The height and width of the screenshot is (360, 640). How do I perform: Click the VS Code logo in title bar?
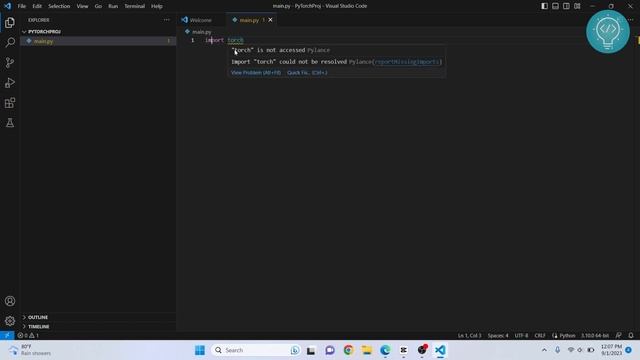pyautogui.click(x=8, y=6)
